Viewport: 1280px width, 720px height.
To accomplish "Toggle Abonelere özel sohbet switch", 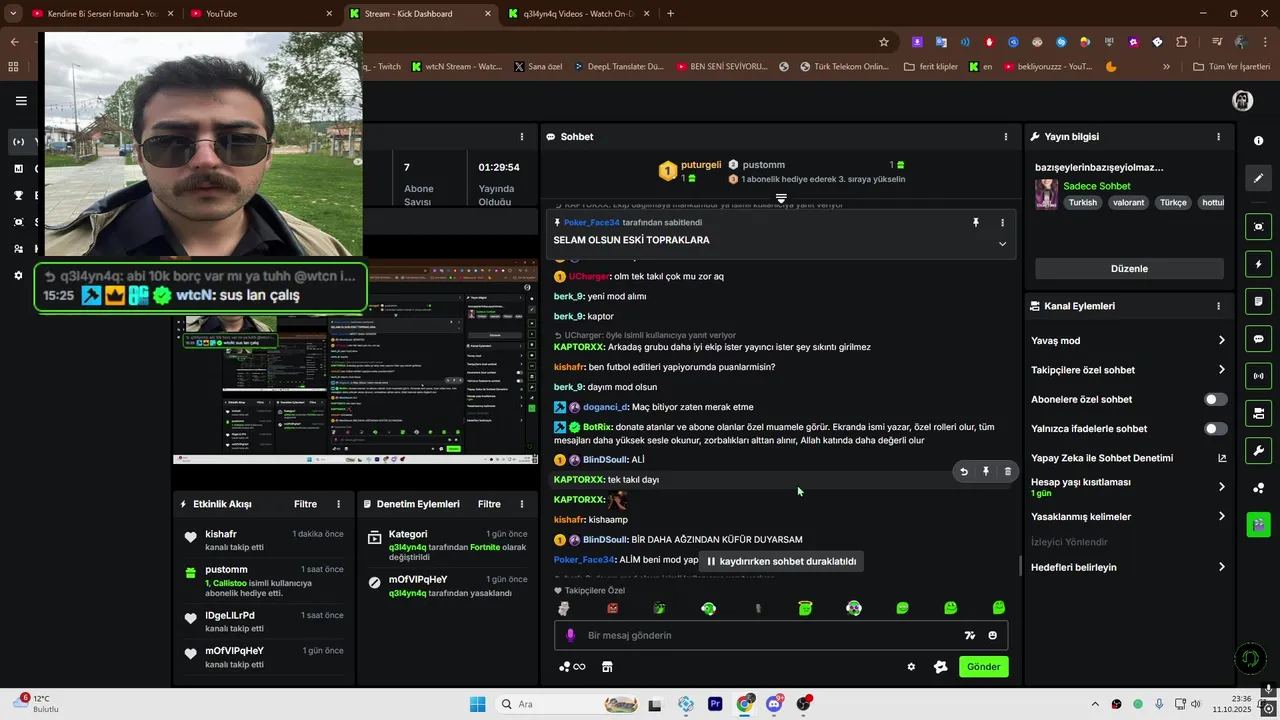I will [1215, 399].
